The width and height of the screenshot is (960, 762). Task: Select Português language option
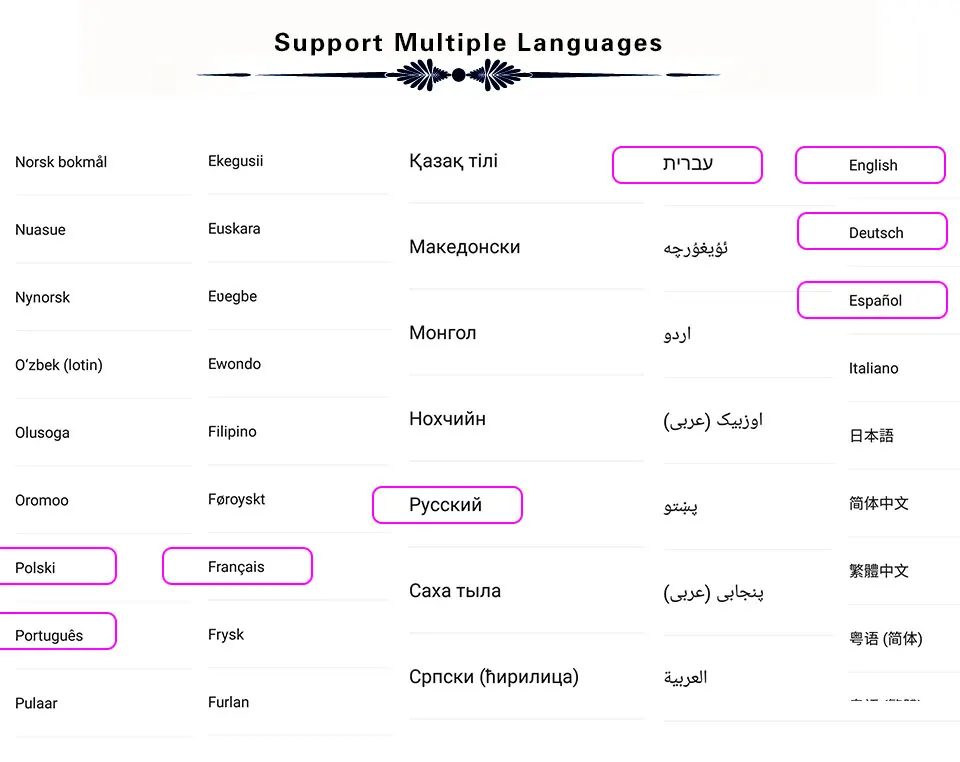point(49,636)
